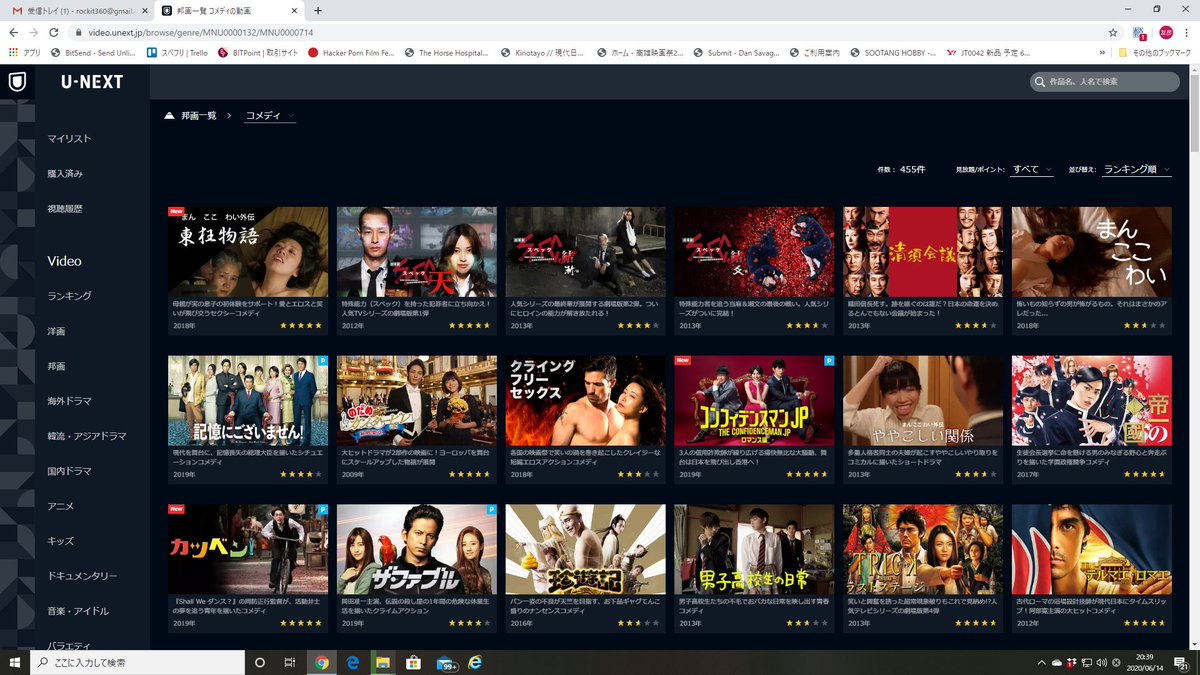Viewport: 1200px width, 675px height.
Task: Bookmark this page with the star icon
Action: [1113, 32]
